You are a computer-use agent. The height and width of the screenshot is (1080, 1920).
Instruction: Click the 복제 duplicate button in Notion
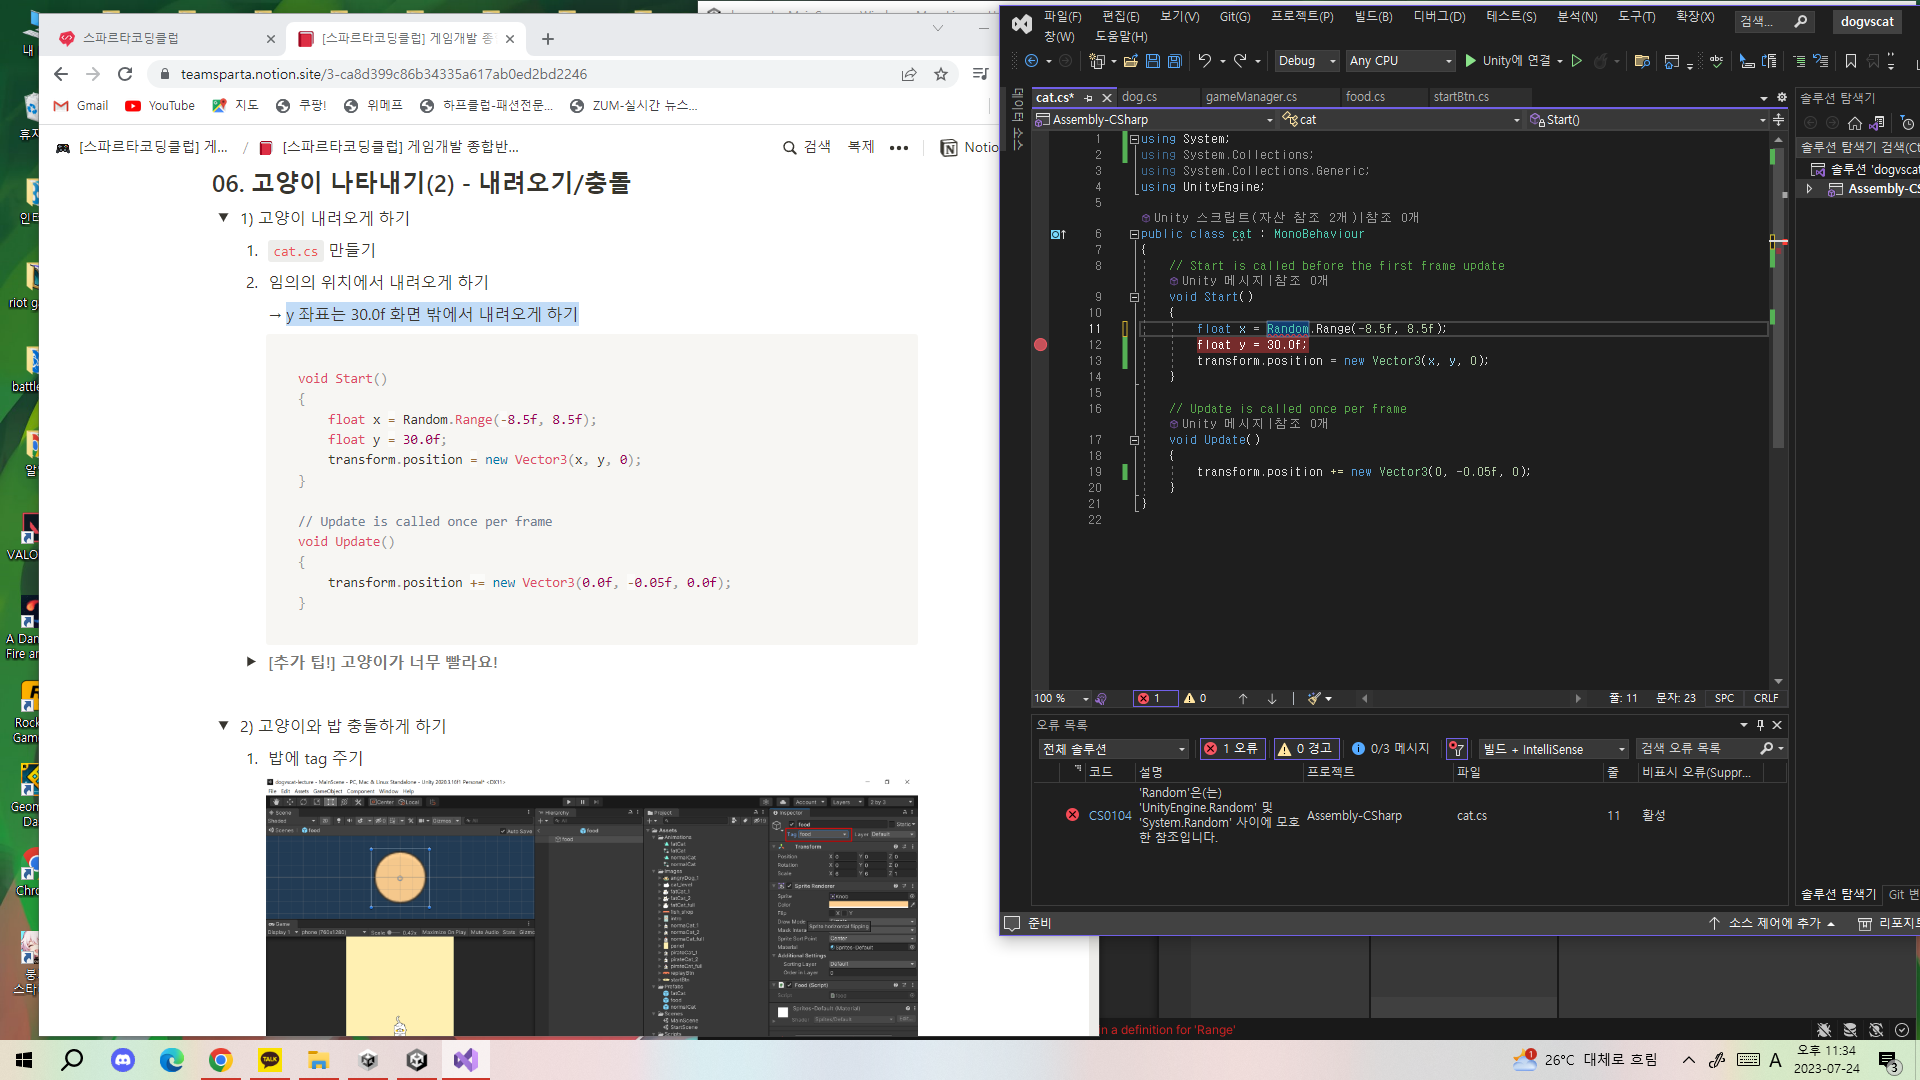point(861,147)
